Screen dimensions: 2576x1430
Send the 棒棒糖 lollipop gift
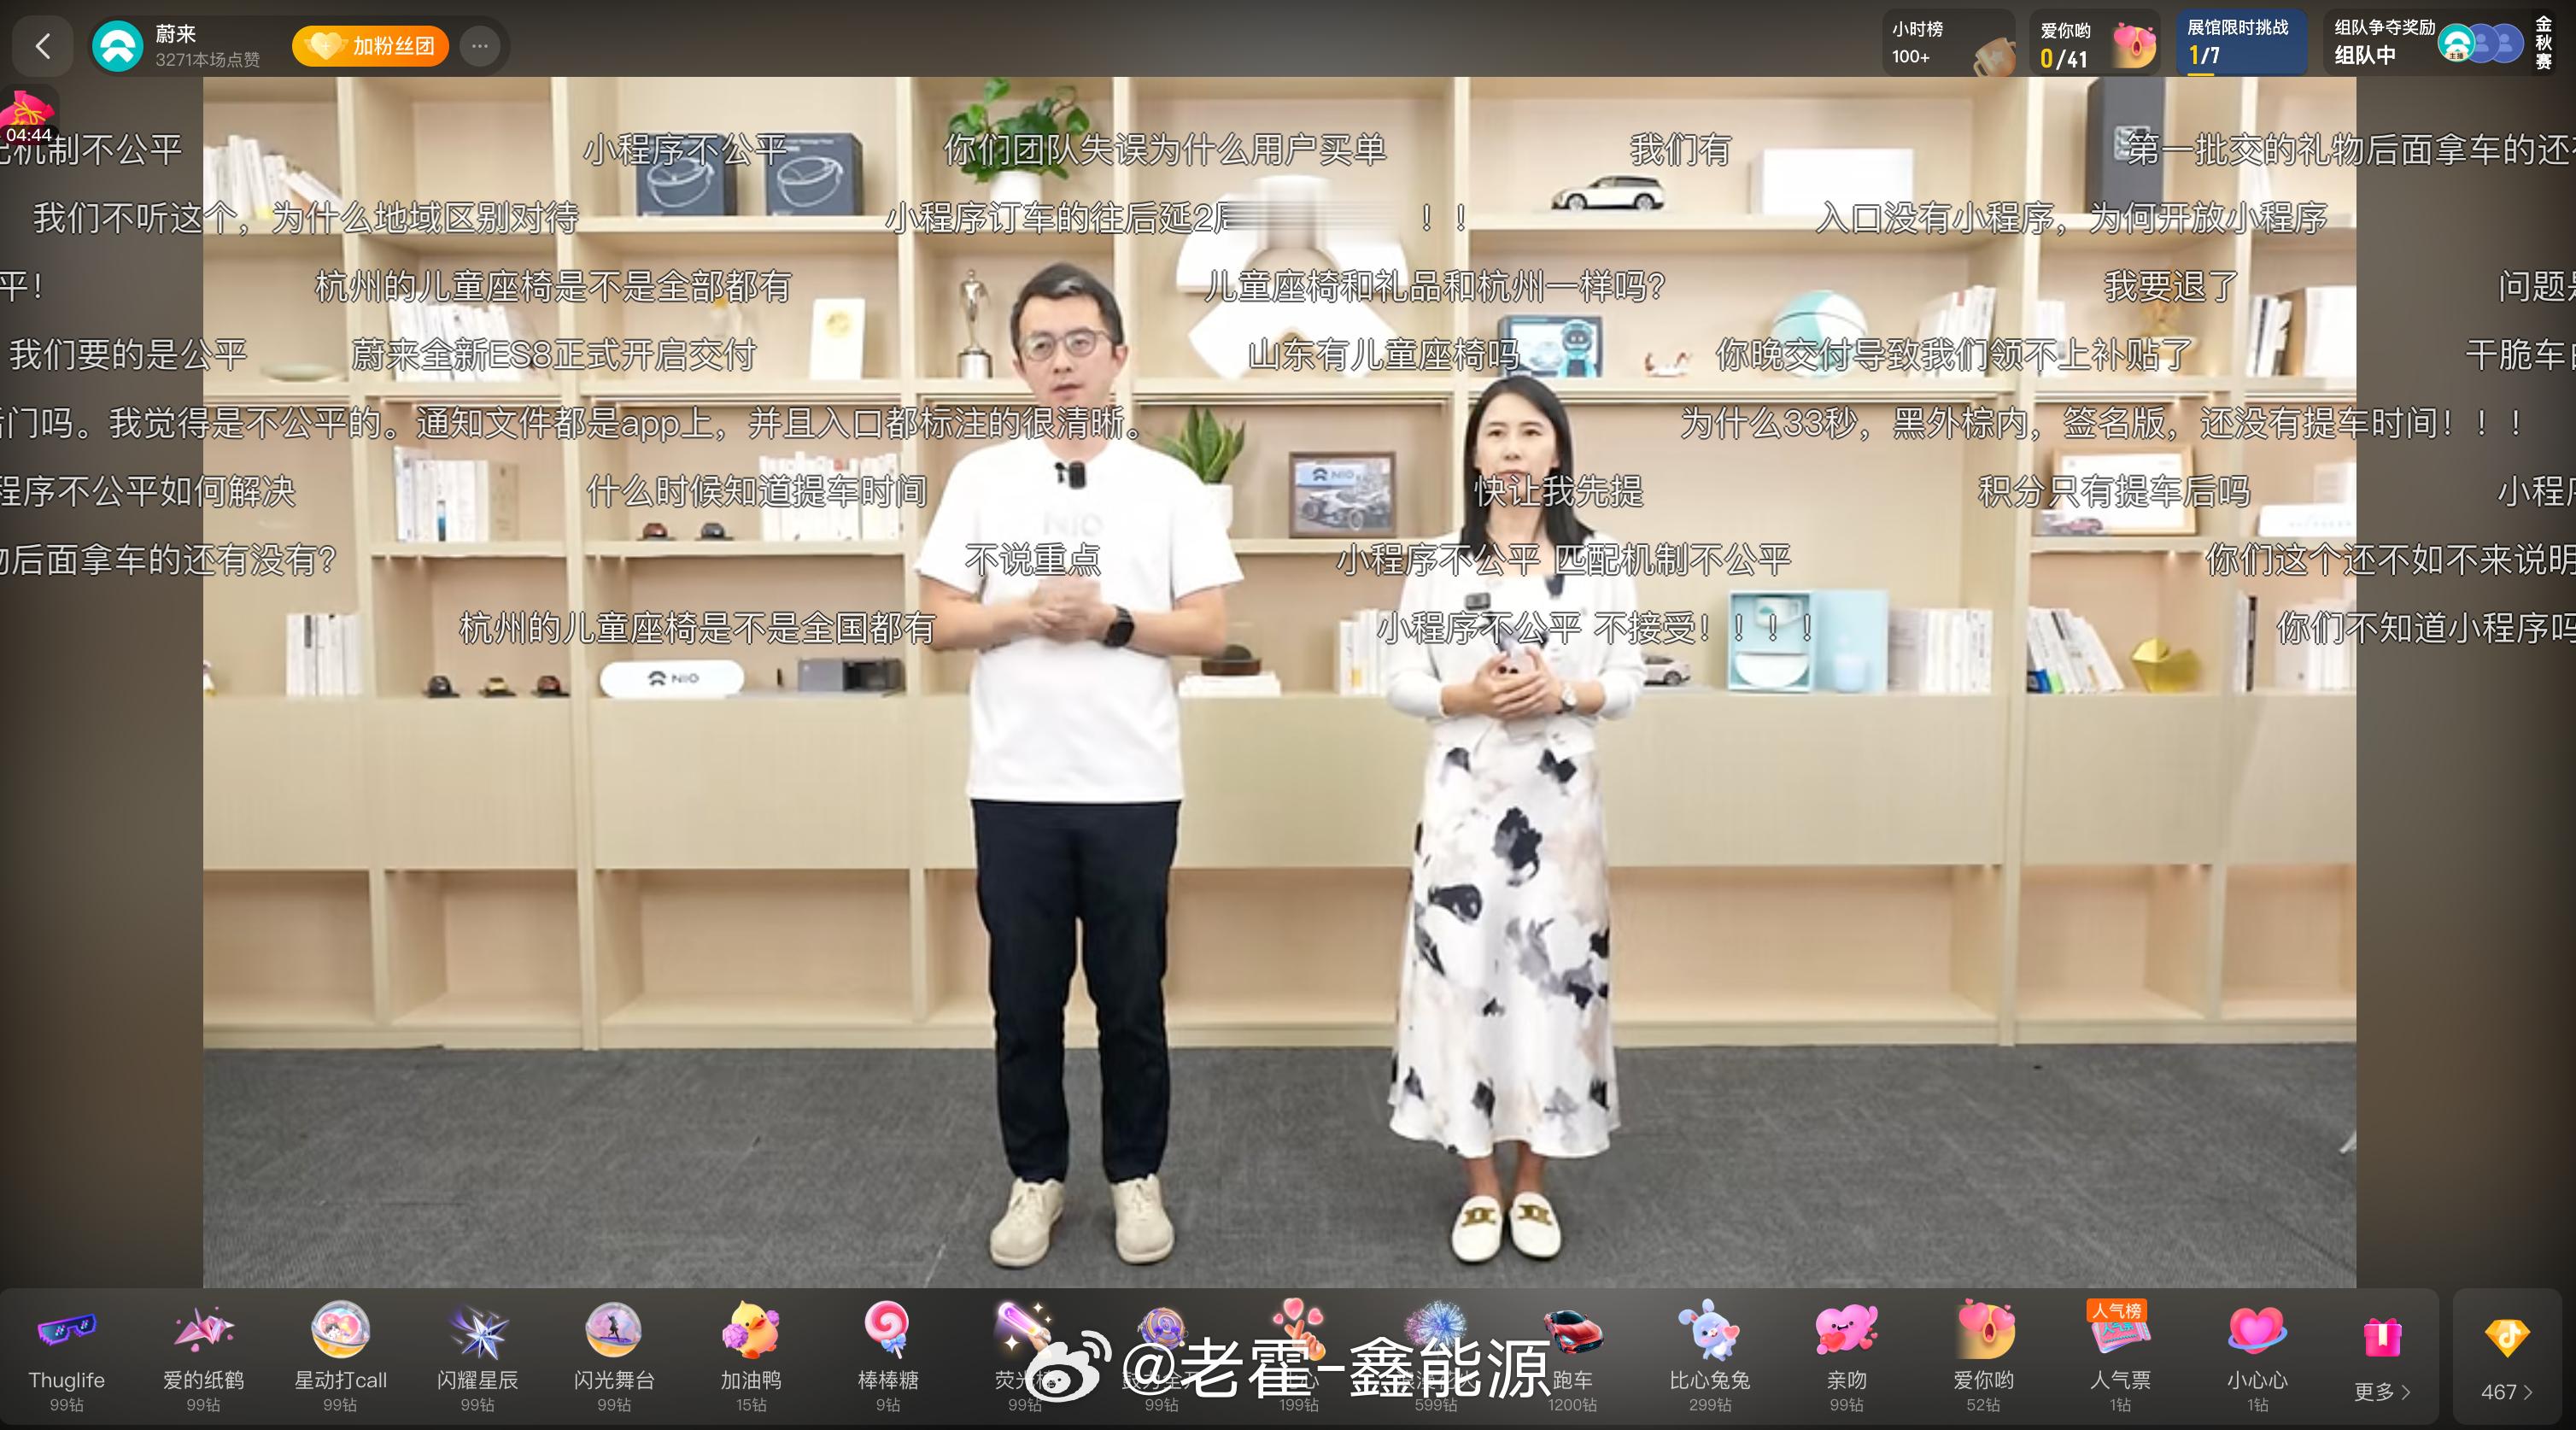[888, 1358]
